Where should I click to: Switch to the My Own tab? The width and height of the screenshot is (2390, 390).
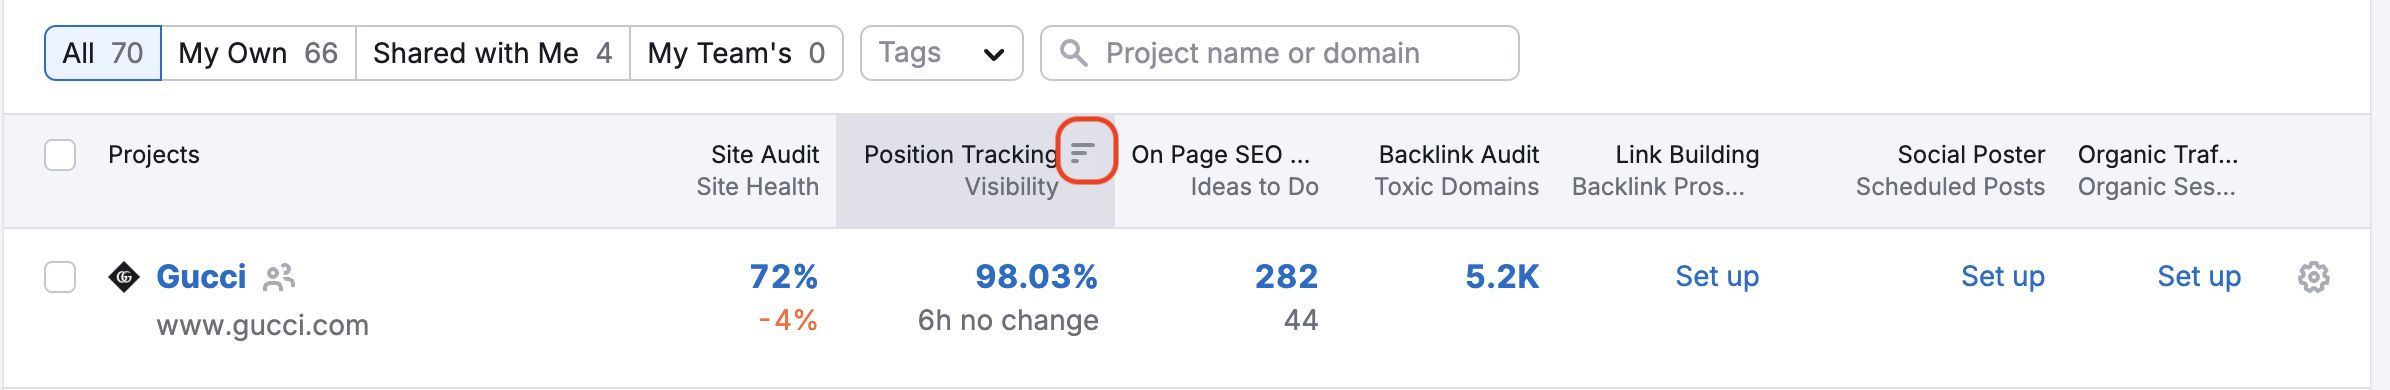[258, 53]
